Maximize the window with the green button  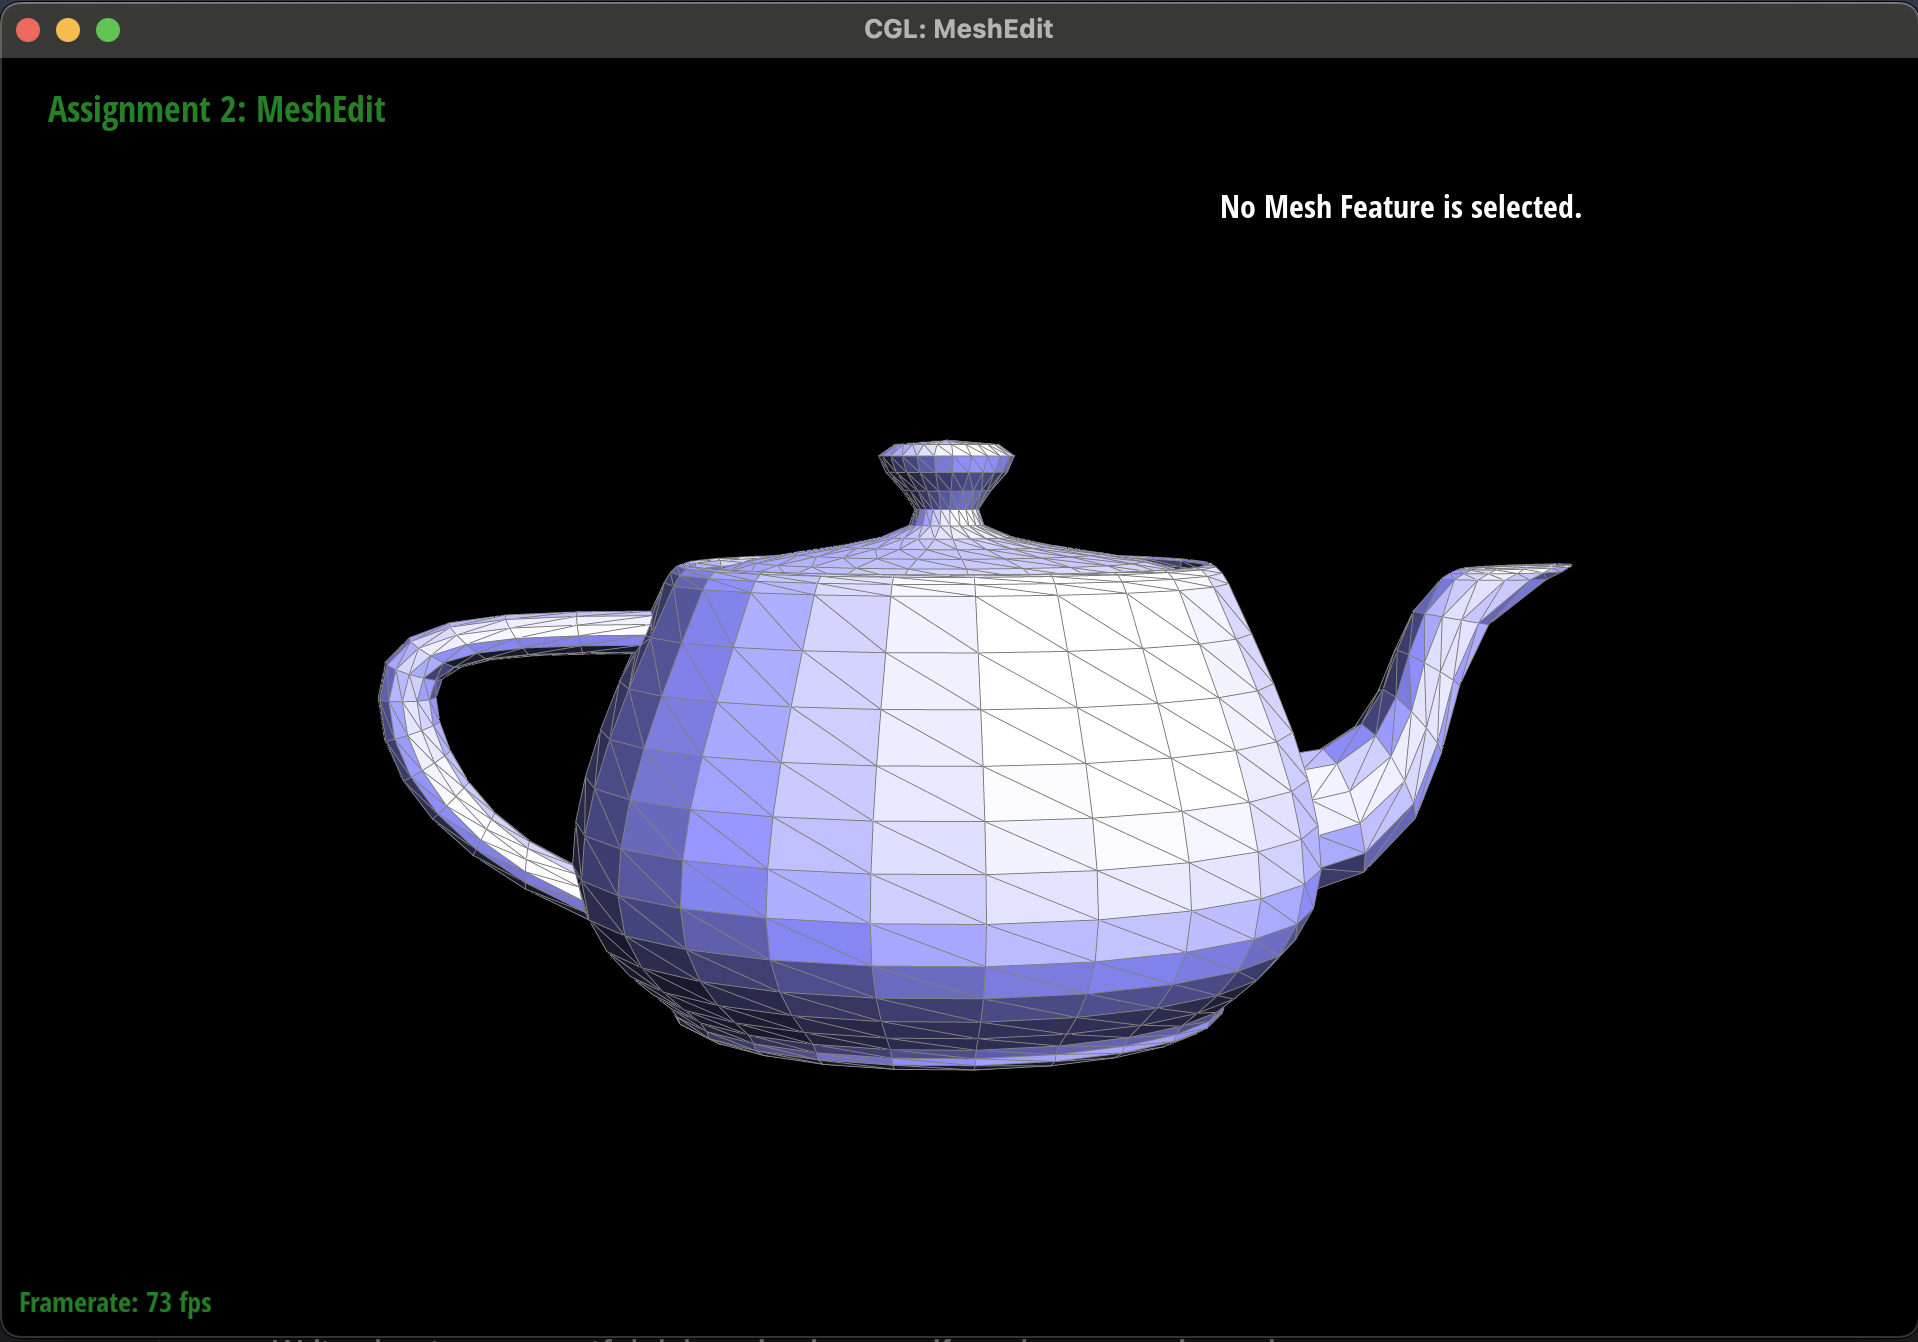[x=108, y=30]
